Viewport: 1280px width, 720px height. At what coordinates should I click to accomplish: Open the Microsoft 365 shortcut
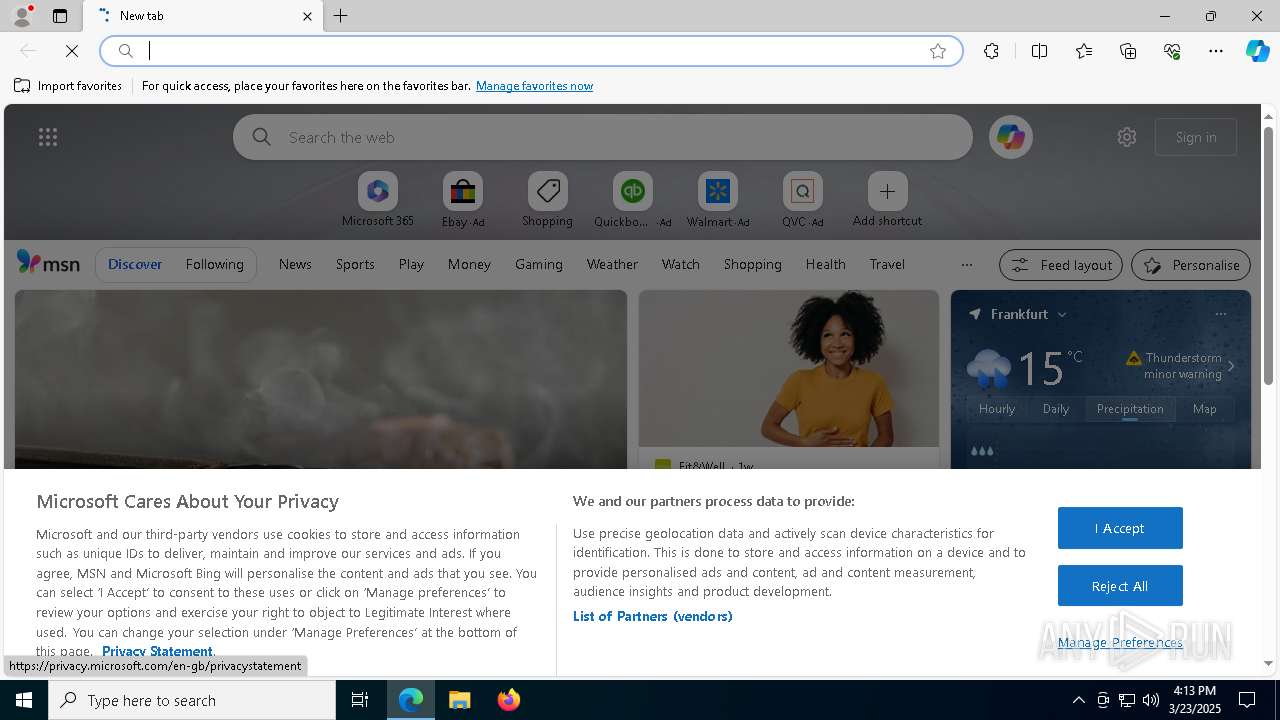pos(378,199)
